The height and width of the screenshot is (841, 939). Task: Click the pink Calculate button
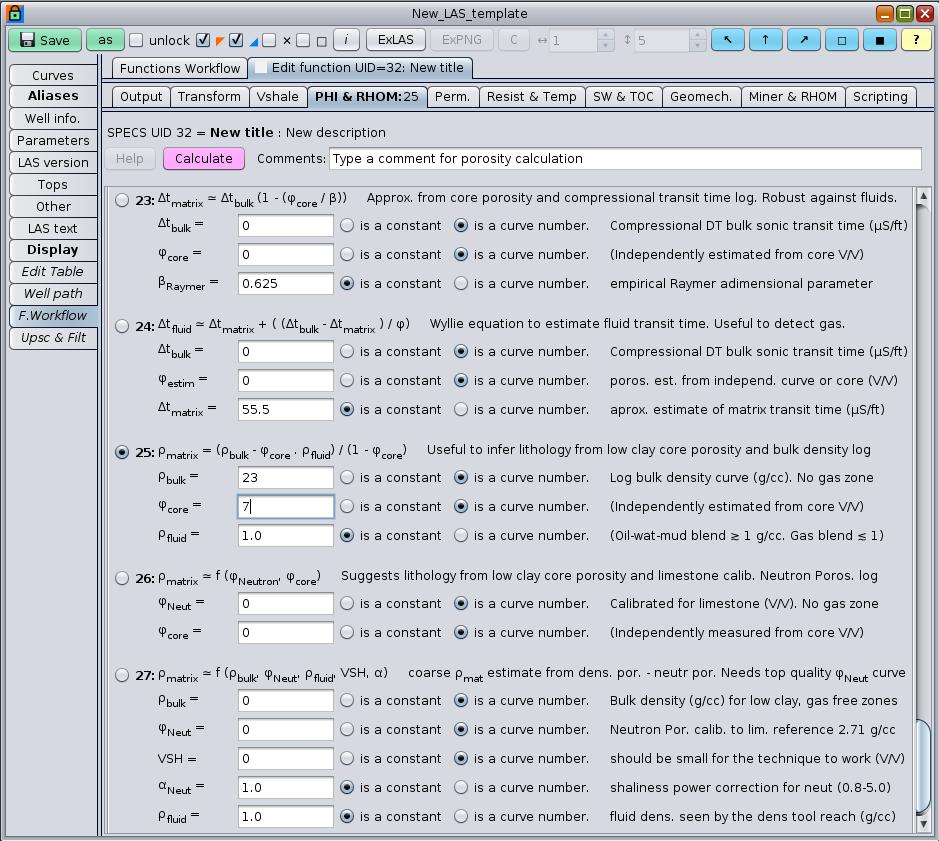coord(204,159)
